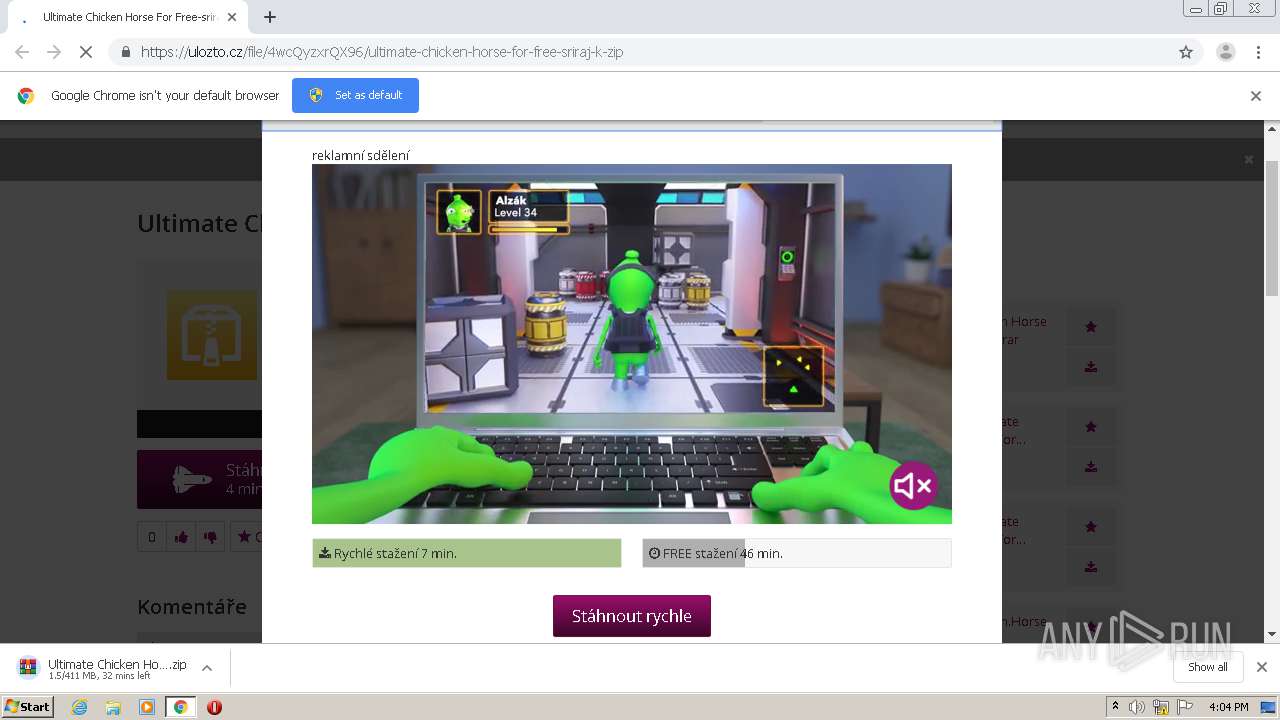Screen dimensions: 1280x720
Task: Favorite the related Horse rar file
Action: (1091, 326)
